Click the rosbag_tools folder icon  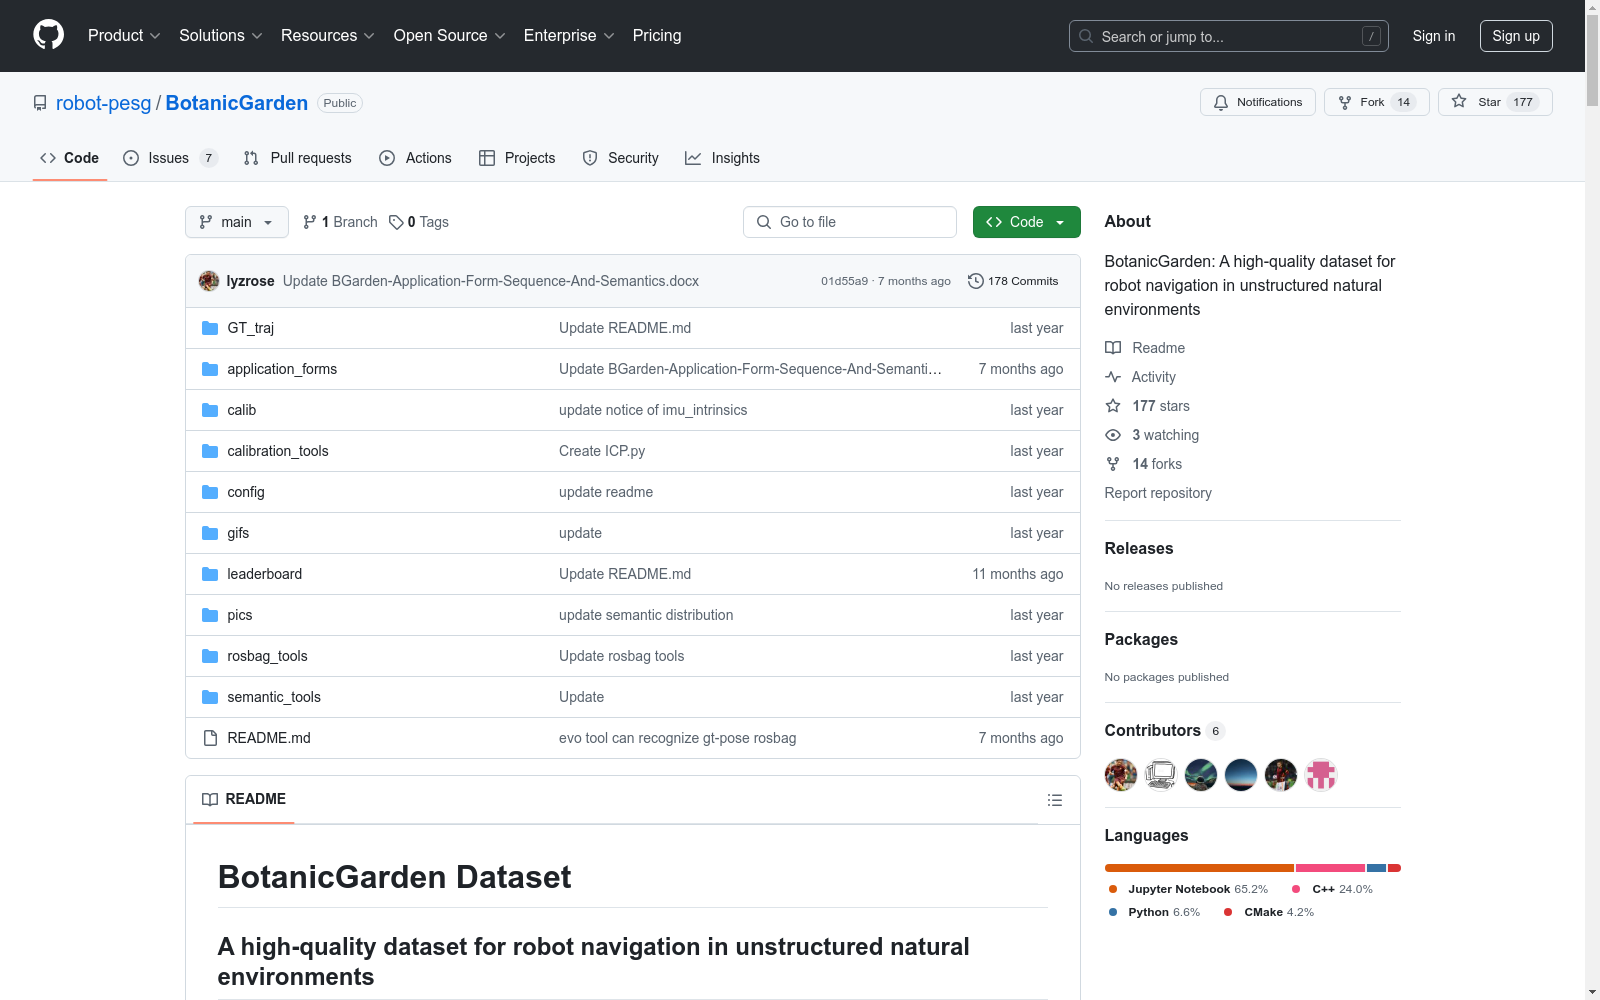[x=210, y=656]
